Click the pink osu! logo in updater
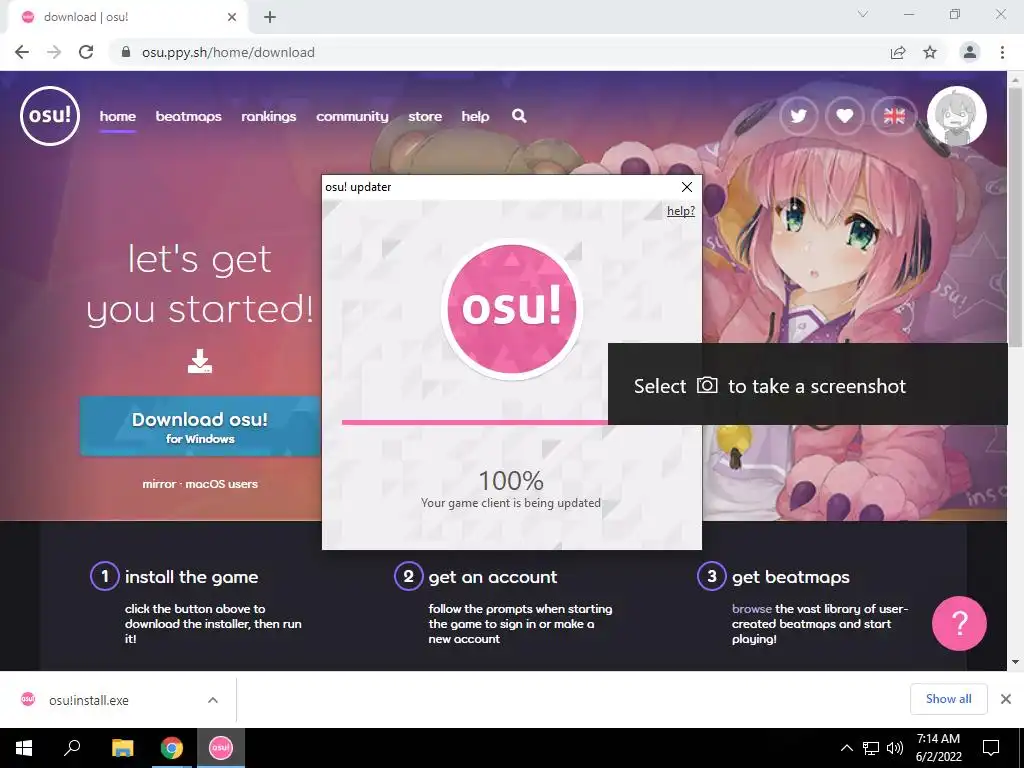1024x768 pixels. point(512,308)
